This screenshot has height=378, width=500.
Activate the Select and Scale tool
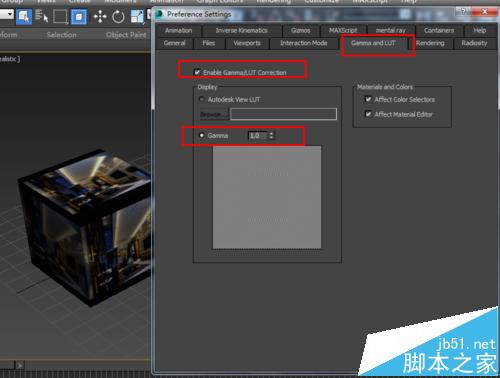pyautogui.click(x=137, y=16)
